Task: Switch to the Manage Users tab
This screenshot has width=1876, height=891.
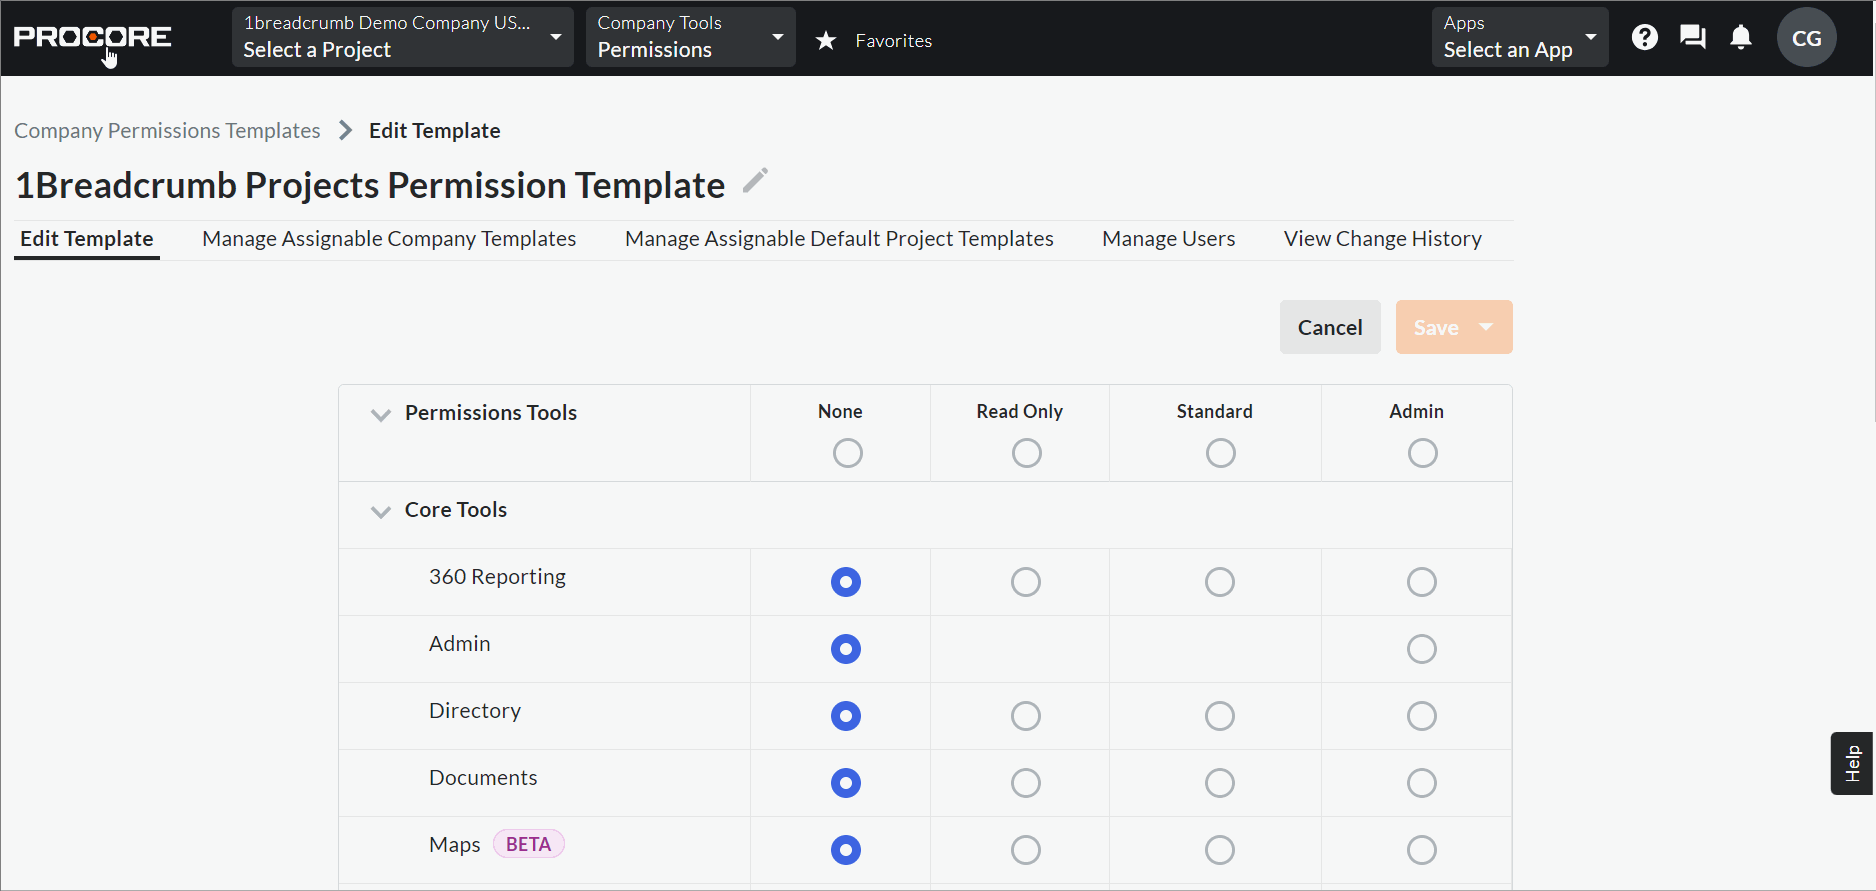Action: pos(1168,239)
